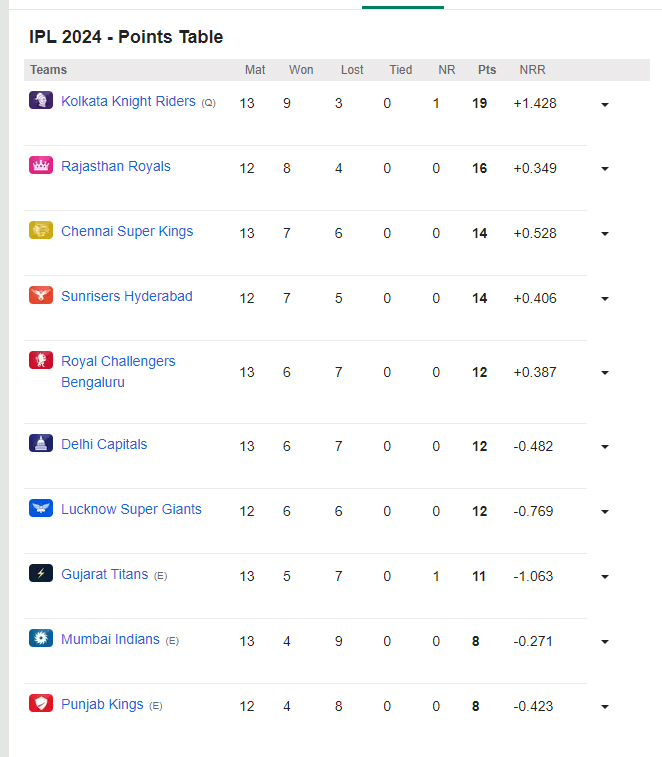Click the Lucknow Super Giants blue logo
This screenshot has height=757, width=662.
click(x=41, y=508)
